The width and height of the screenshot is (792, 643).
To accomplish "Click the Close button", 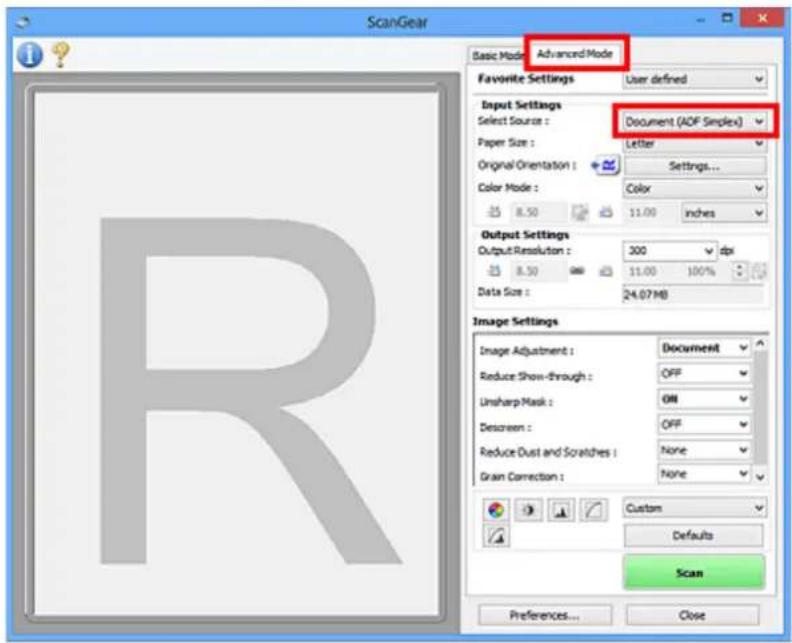I will point(692,615).
